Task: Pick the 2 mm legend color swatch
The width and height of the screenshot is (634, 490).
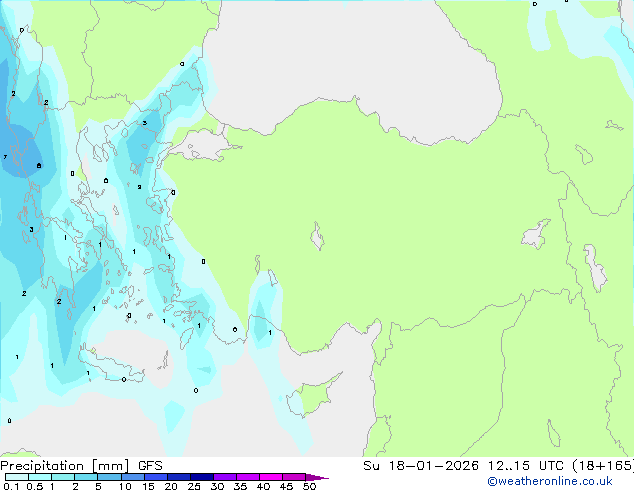Action: (86, 477)
